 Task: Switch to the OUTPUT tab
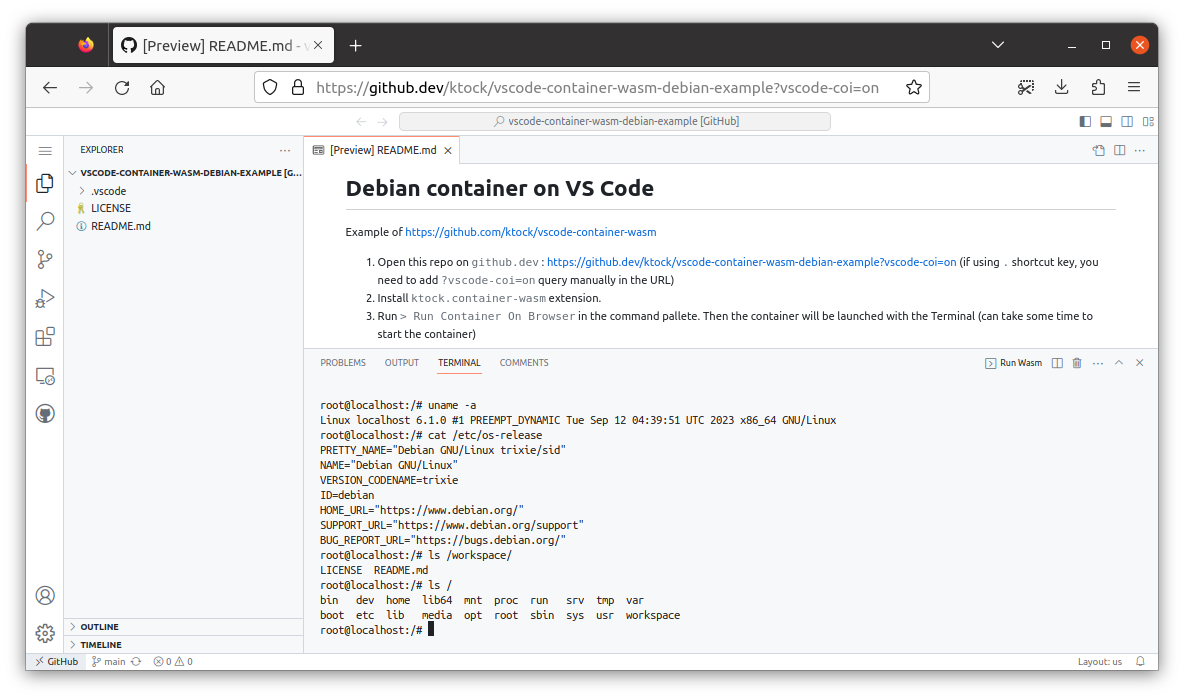[x=402, y=363]
